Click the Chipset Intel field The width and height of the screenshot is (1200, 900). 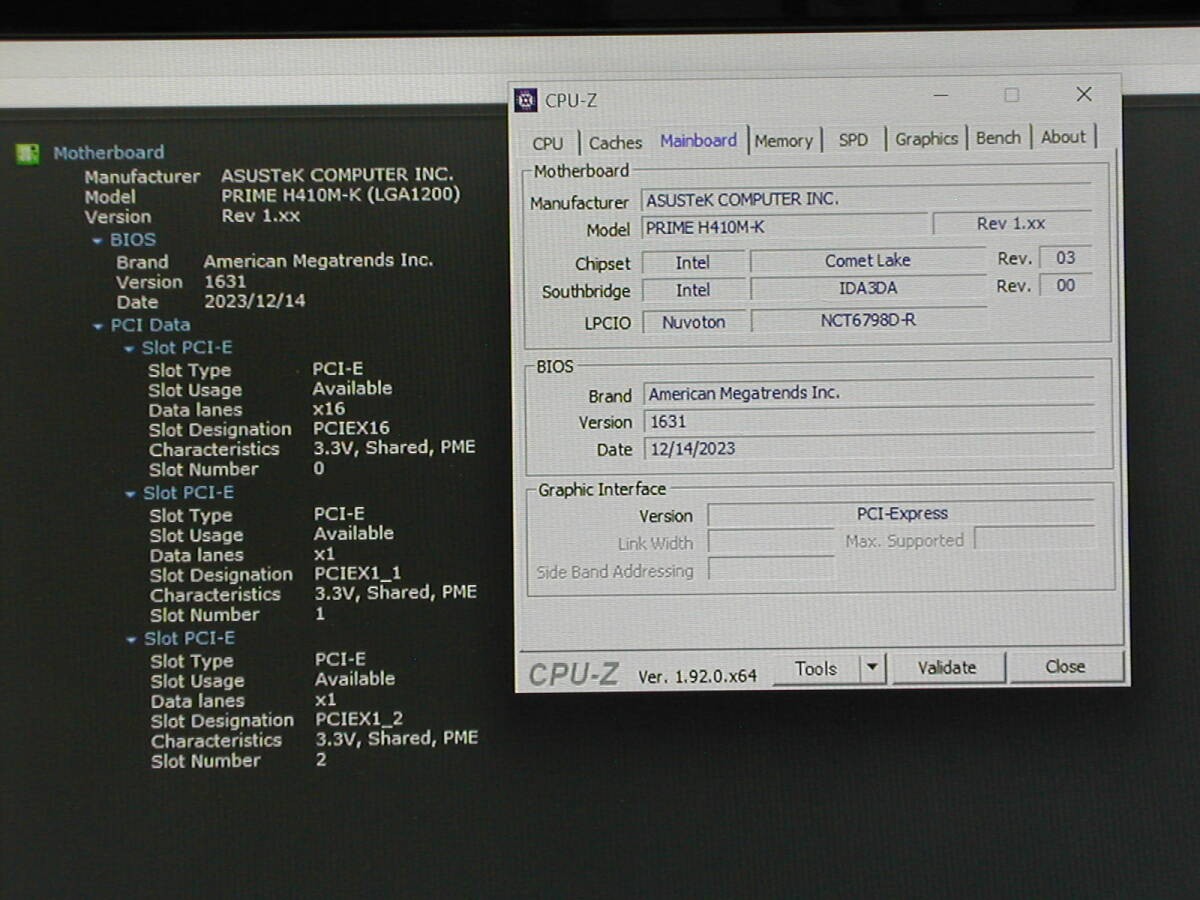coord(693,263)
